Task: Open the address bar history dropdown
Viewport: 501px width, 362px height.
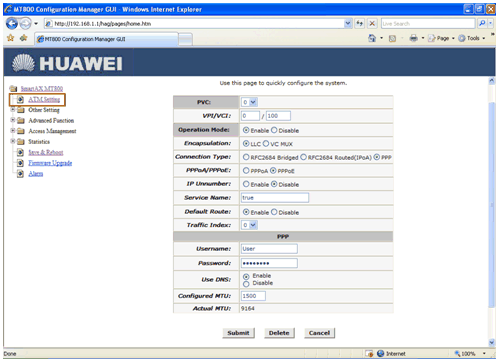Action: 348,23
